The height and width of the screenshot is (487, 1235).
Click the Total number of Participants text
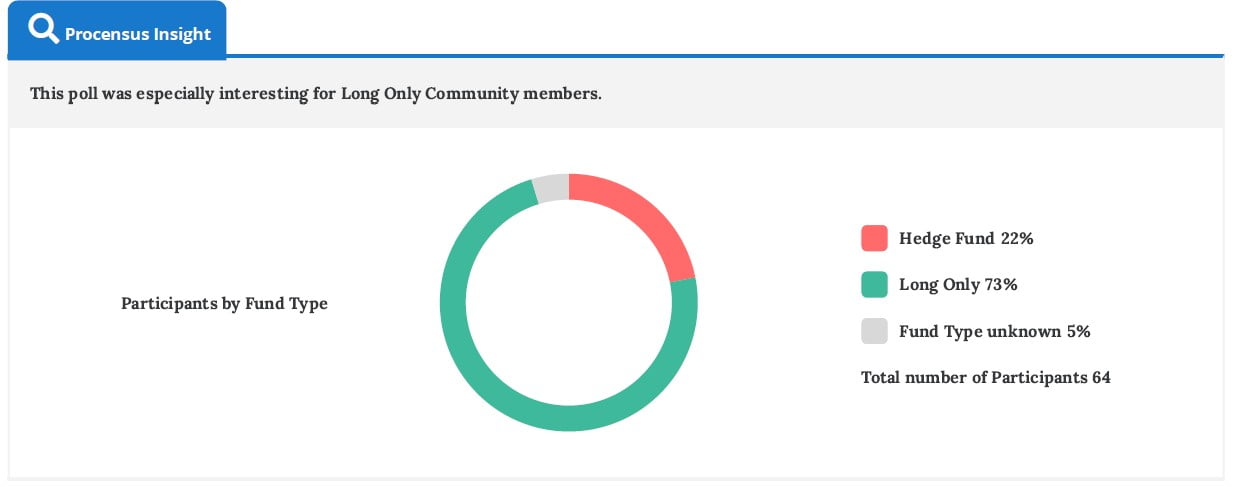(x=974, y=377)
